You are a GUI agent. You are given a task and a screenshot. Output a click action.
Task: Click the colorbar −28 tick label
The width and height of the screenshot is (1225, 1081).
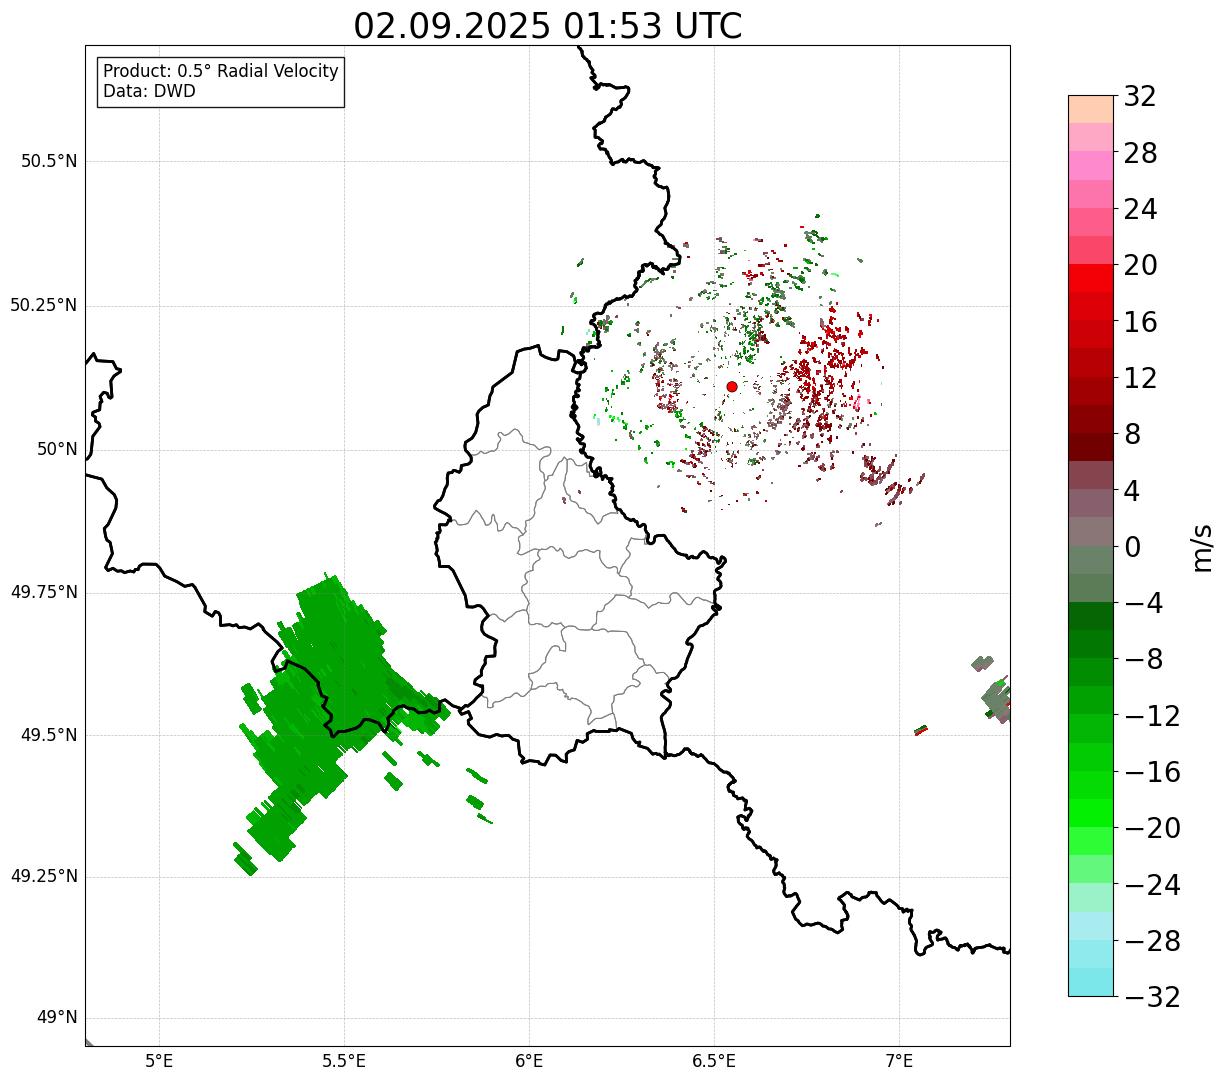pyautogui.click(x=1152, y=941)
